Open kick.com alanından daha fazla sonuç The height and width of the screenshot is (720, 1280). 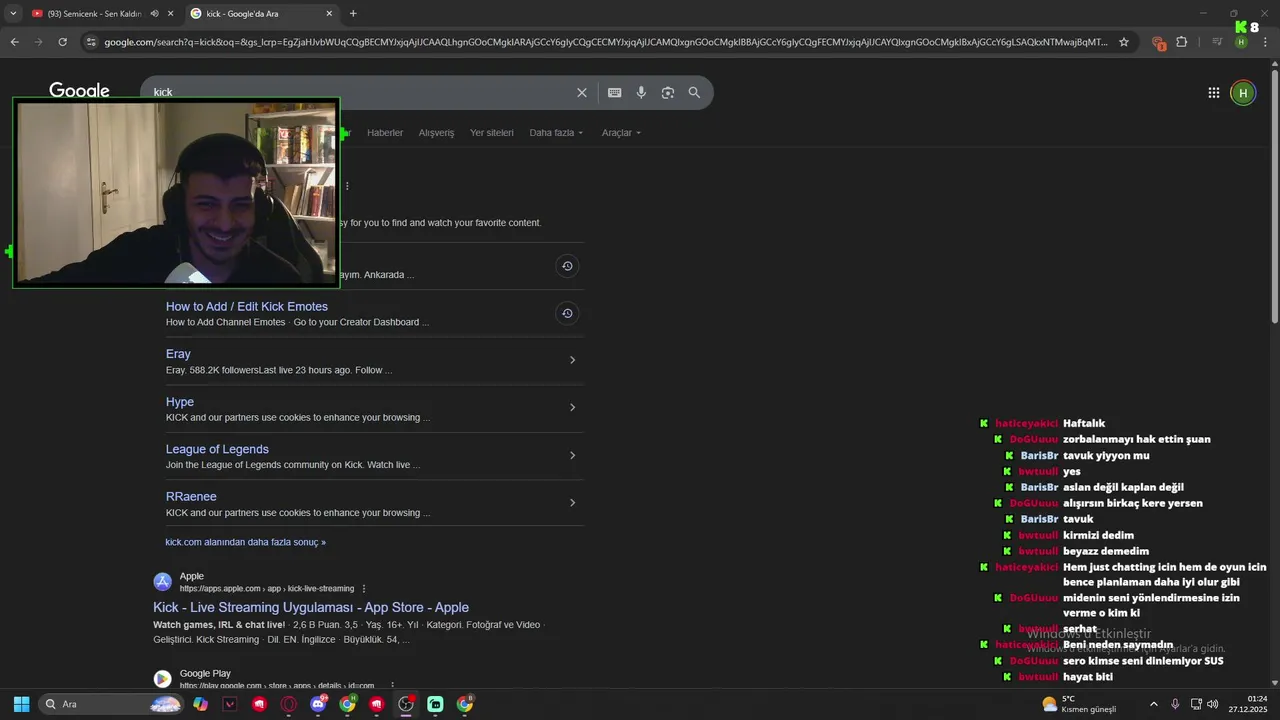coord(245,542)
